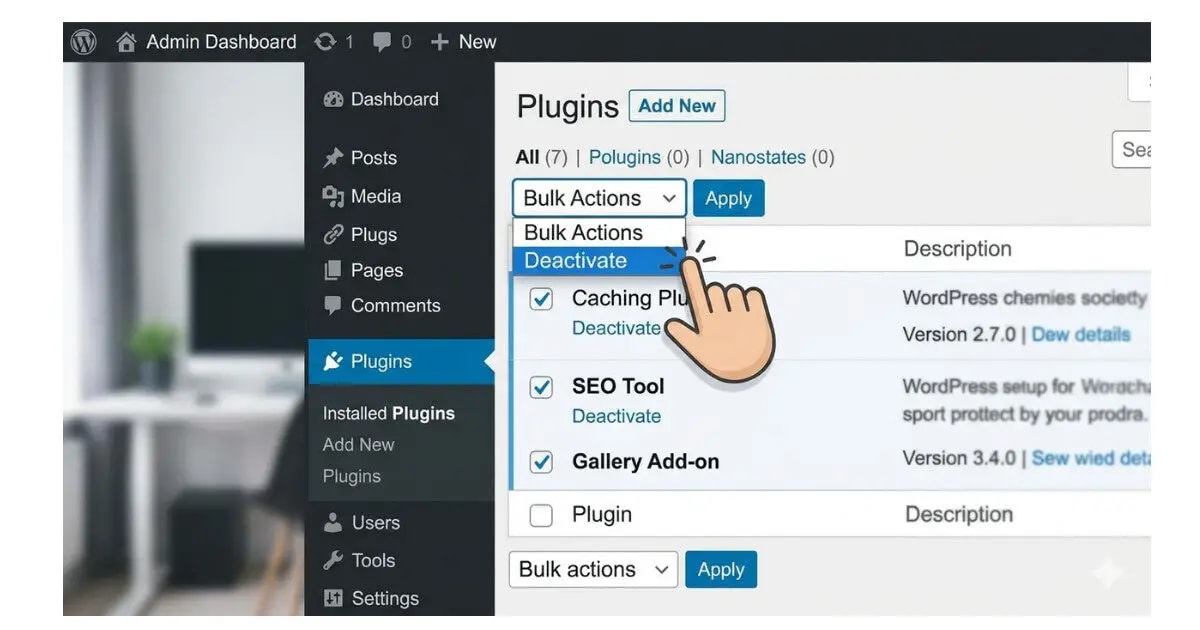
Task: Click the WordPress logo icon
Action: (x=84, y=41)
